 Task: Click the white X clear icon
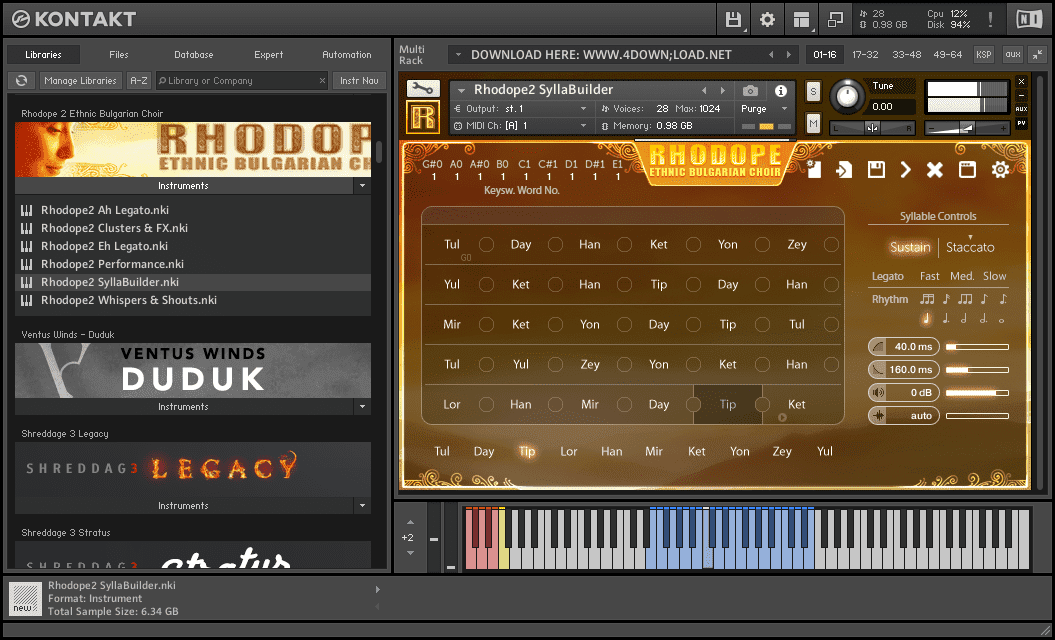coord(935,170)
